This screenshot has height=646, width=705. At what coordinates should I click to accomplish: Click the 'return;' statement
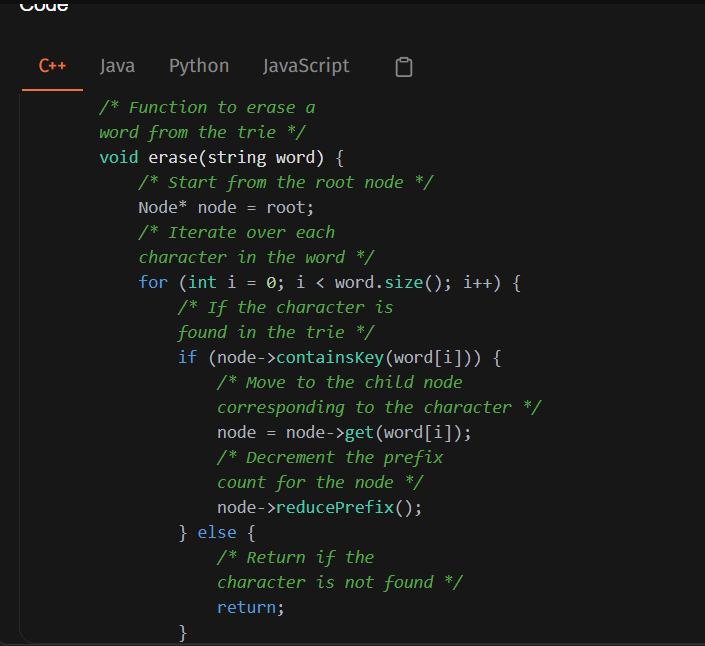pos(250,608)
